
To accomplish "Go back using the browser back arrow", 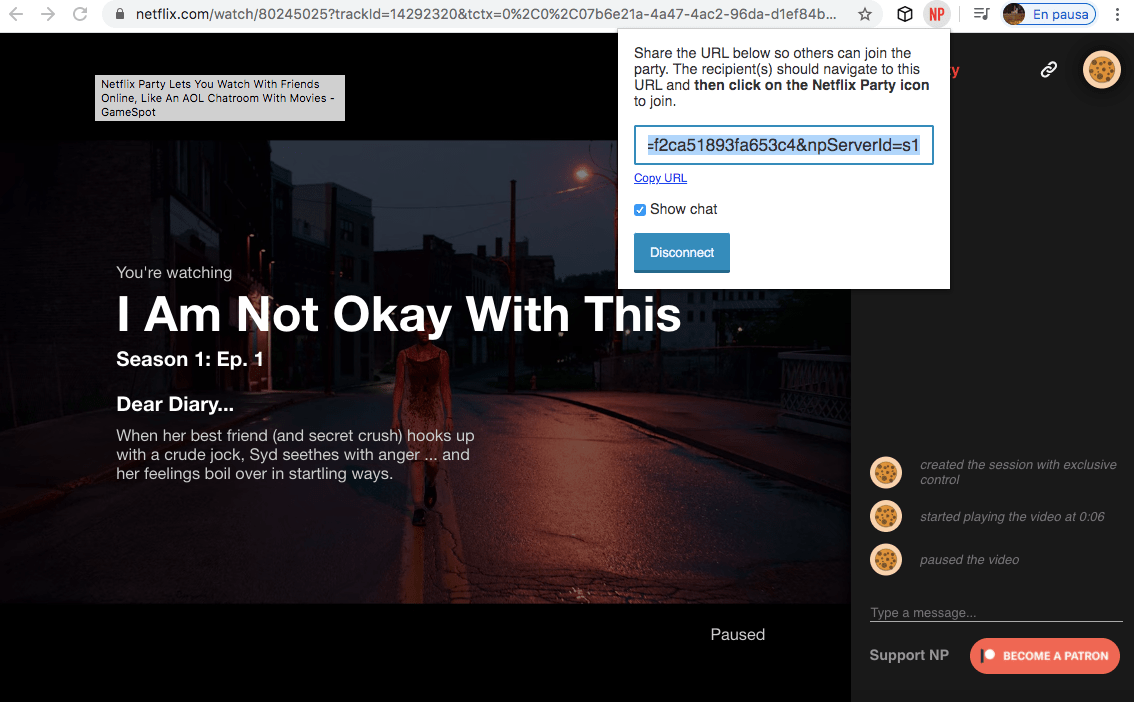I will point(17,15).
